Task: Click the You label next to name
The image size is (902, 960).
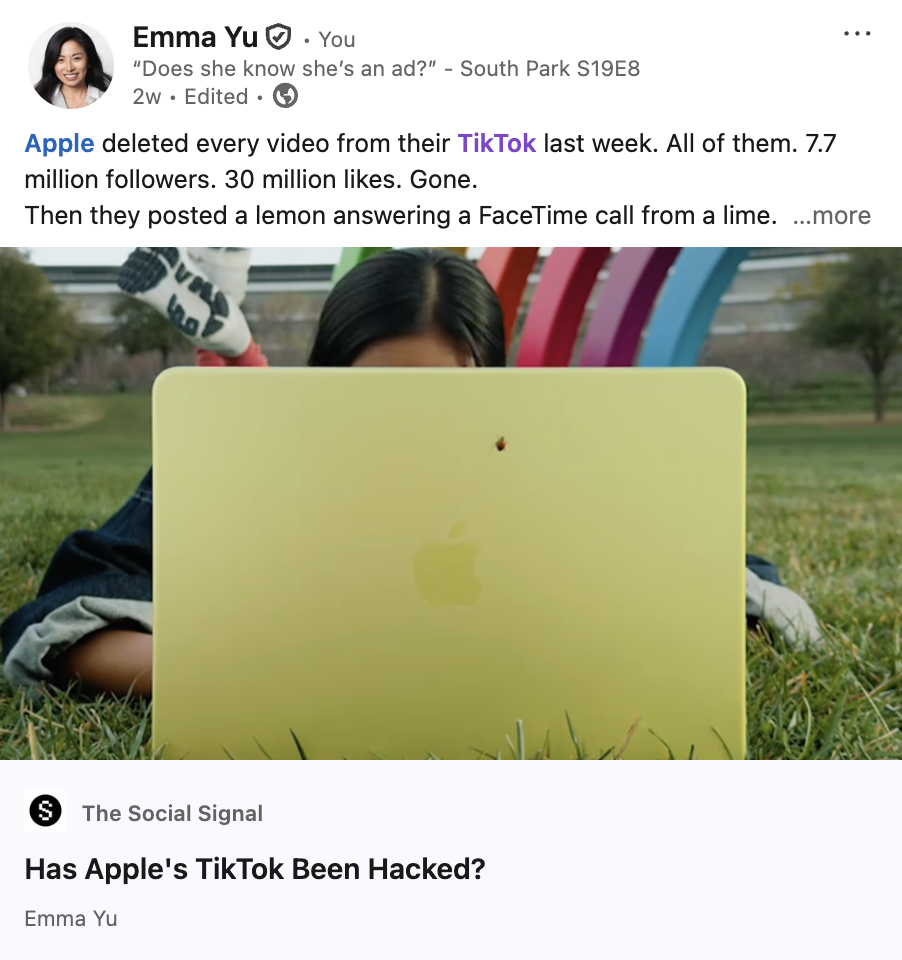Action: [x=337, y=40]
